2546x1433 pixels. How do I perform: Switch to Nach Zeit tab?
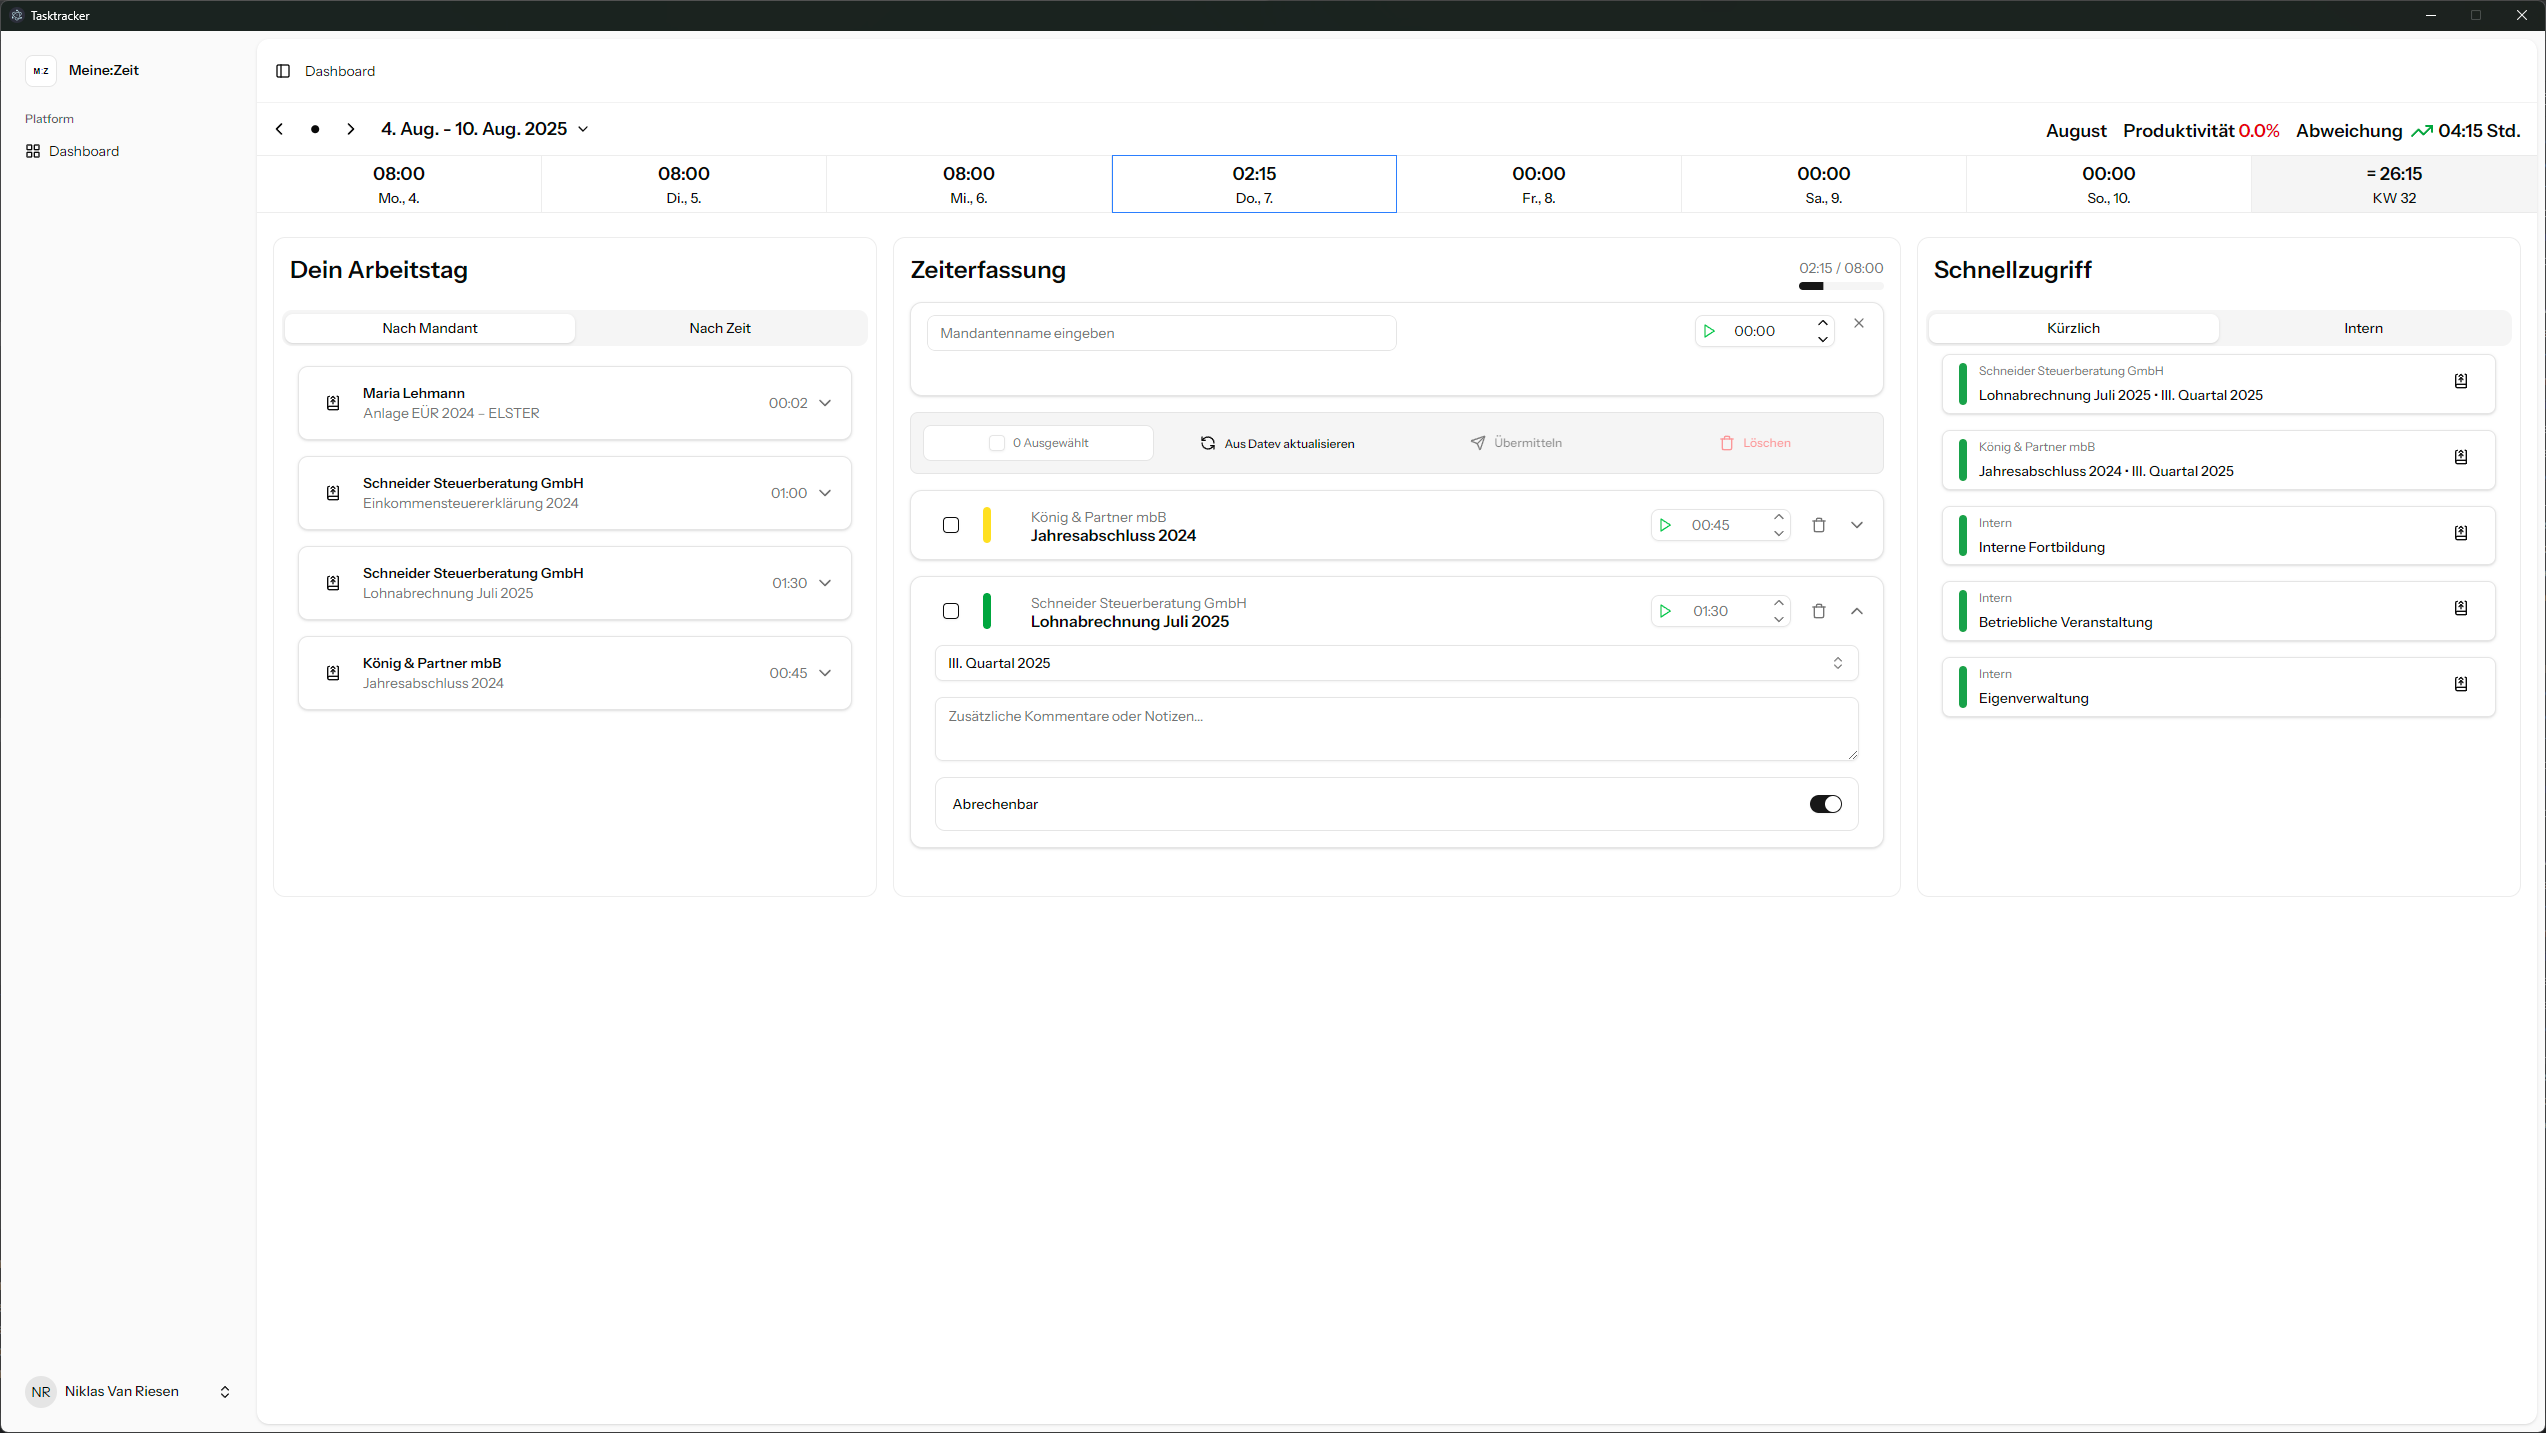[719, 328]
